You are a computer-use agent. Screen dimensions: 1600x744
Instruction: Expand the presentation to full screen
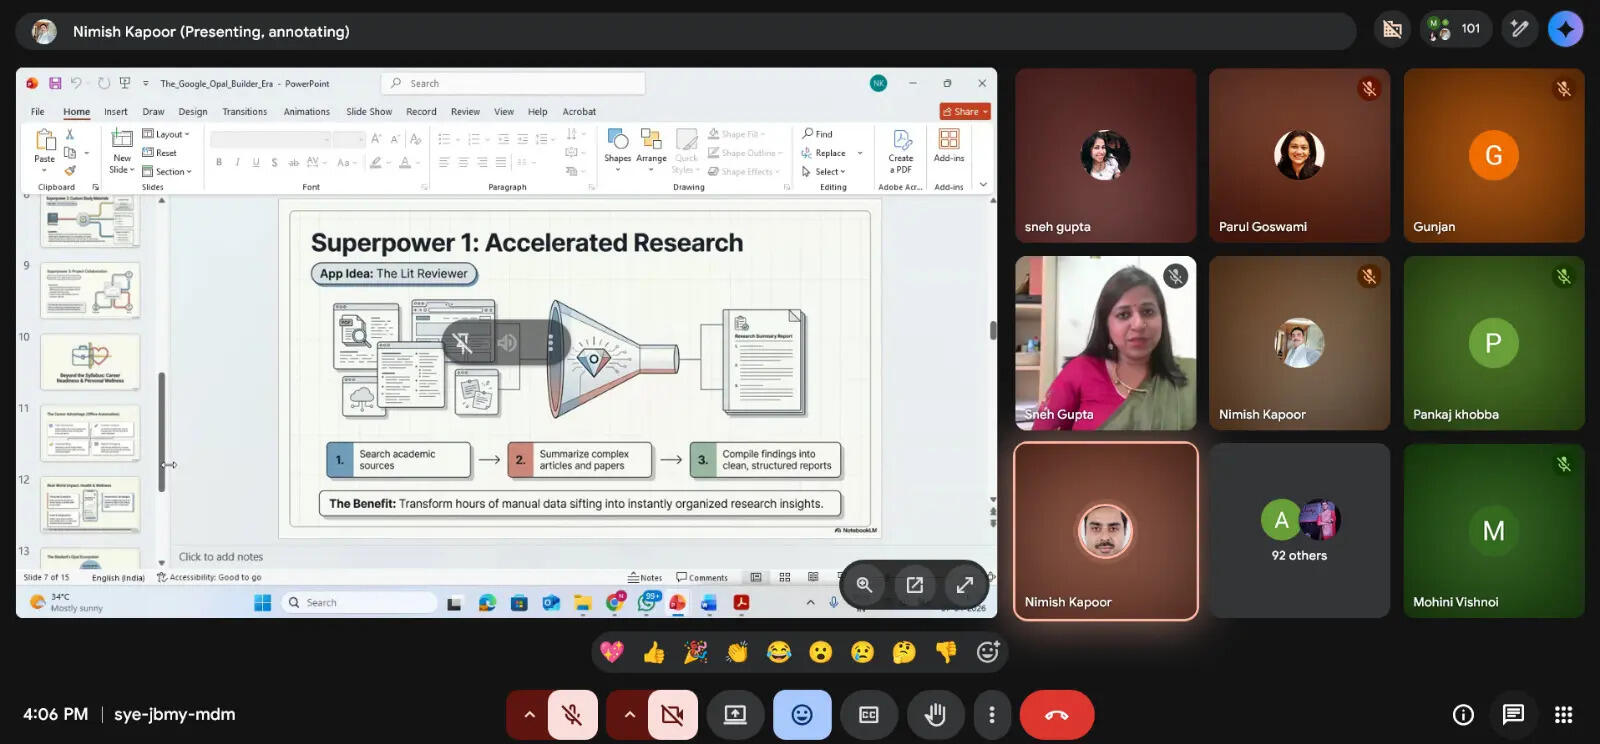coord(965,585)
